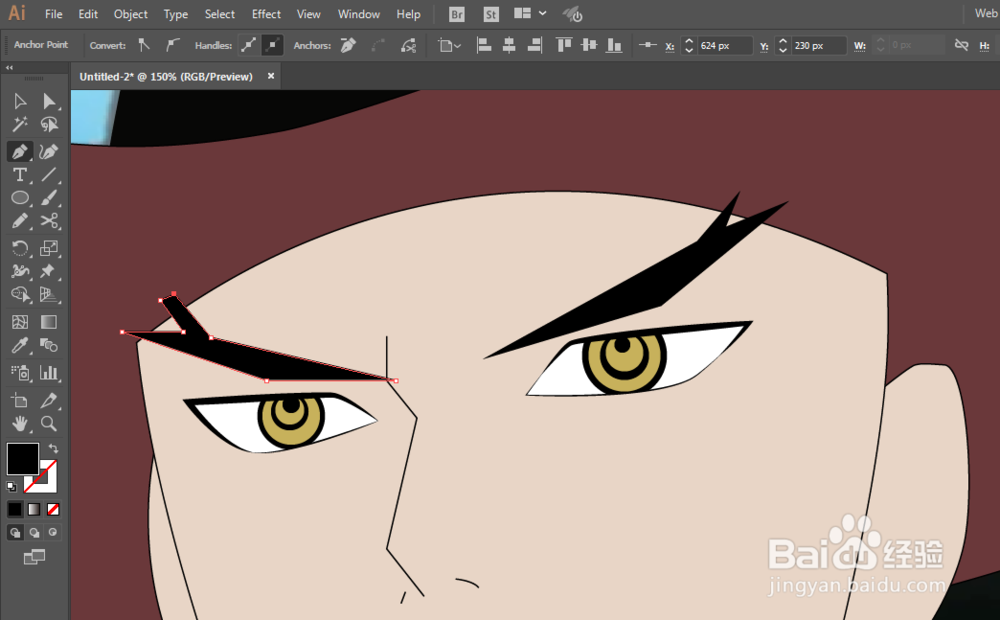
Task: Open the Type menu
Action: coord(175,14)
